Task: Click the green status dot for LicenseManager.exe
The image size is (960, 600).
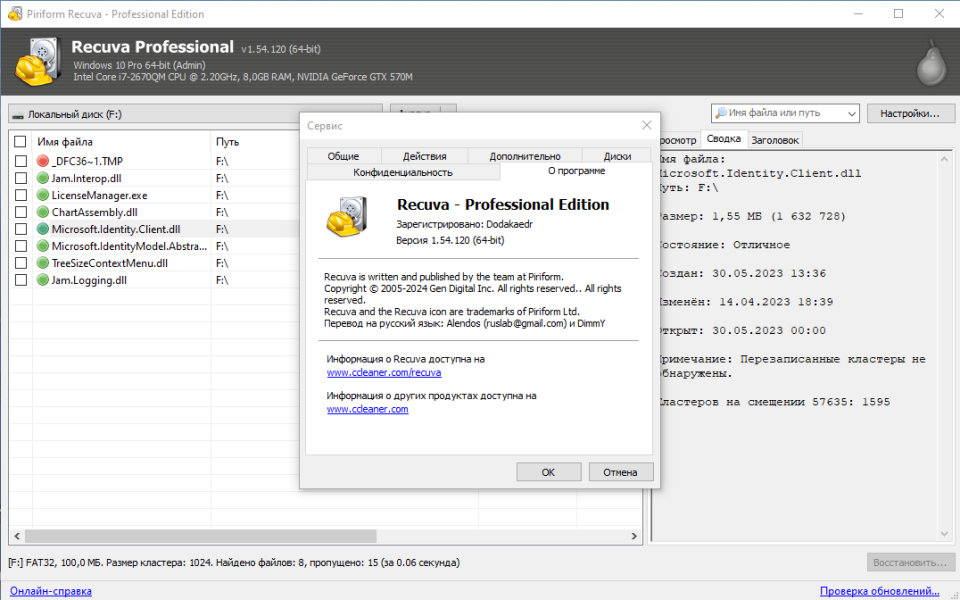Action: pyautogui.click(x=42, y=195)
